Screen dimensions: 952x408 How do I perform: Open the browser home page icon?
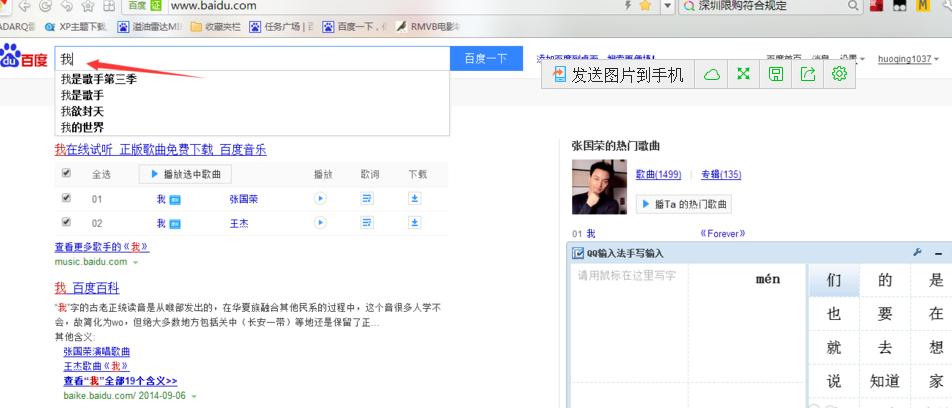(x=87, y=6)
